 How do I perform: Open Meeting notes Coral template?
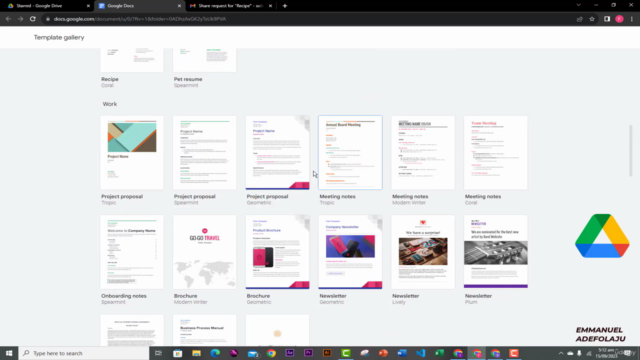(496, 153)
